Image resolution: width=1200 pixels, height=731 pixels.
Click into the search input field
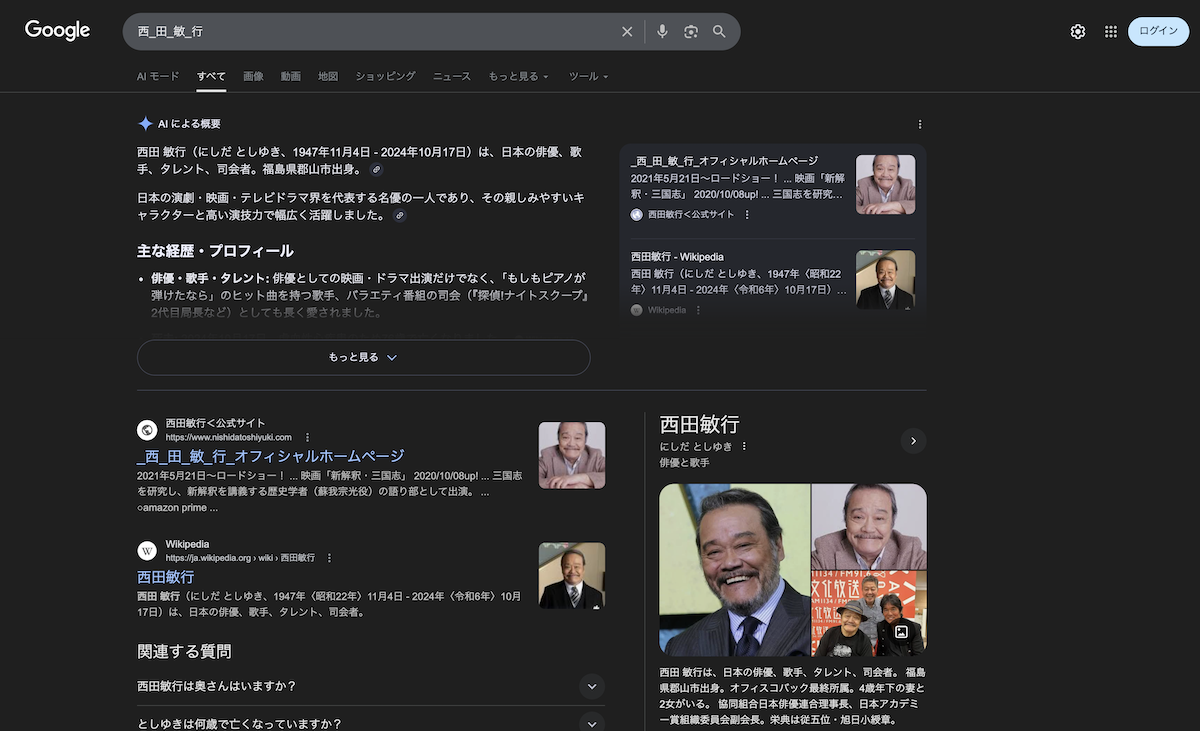coord(370,32)
